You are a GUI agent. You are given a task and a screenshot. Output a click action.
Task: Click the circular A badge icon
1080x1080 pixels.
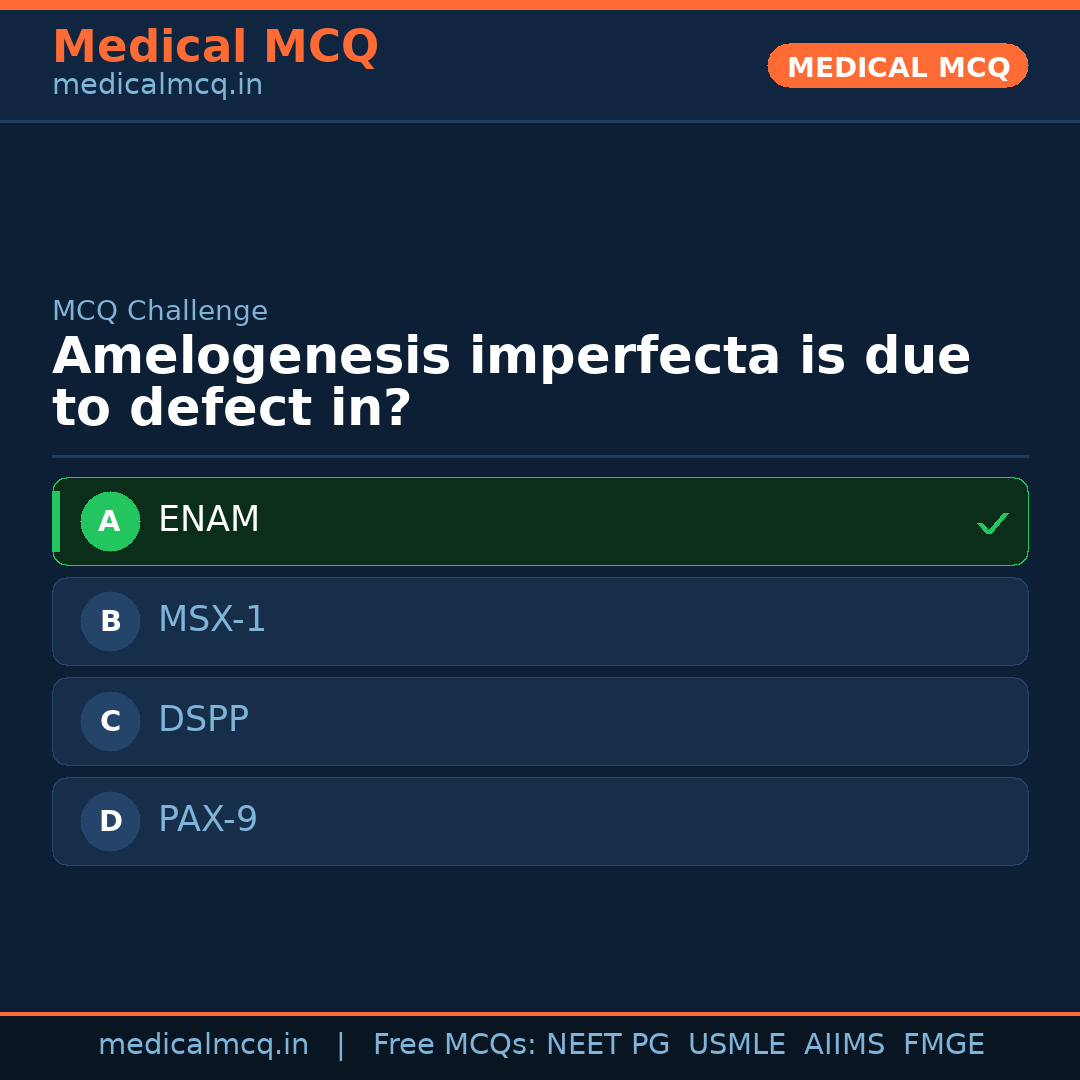pos(110,521)
